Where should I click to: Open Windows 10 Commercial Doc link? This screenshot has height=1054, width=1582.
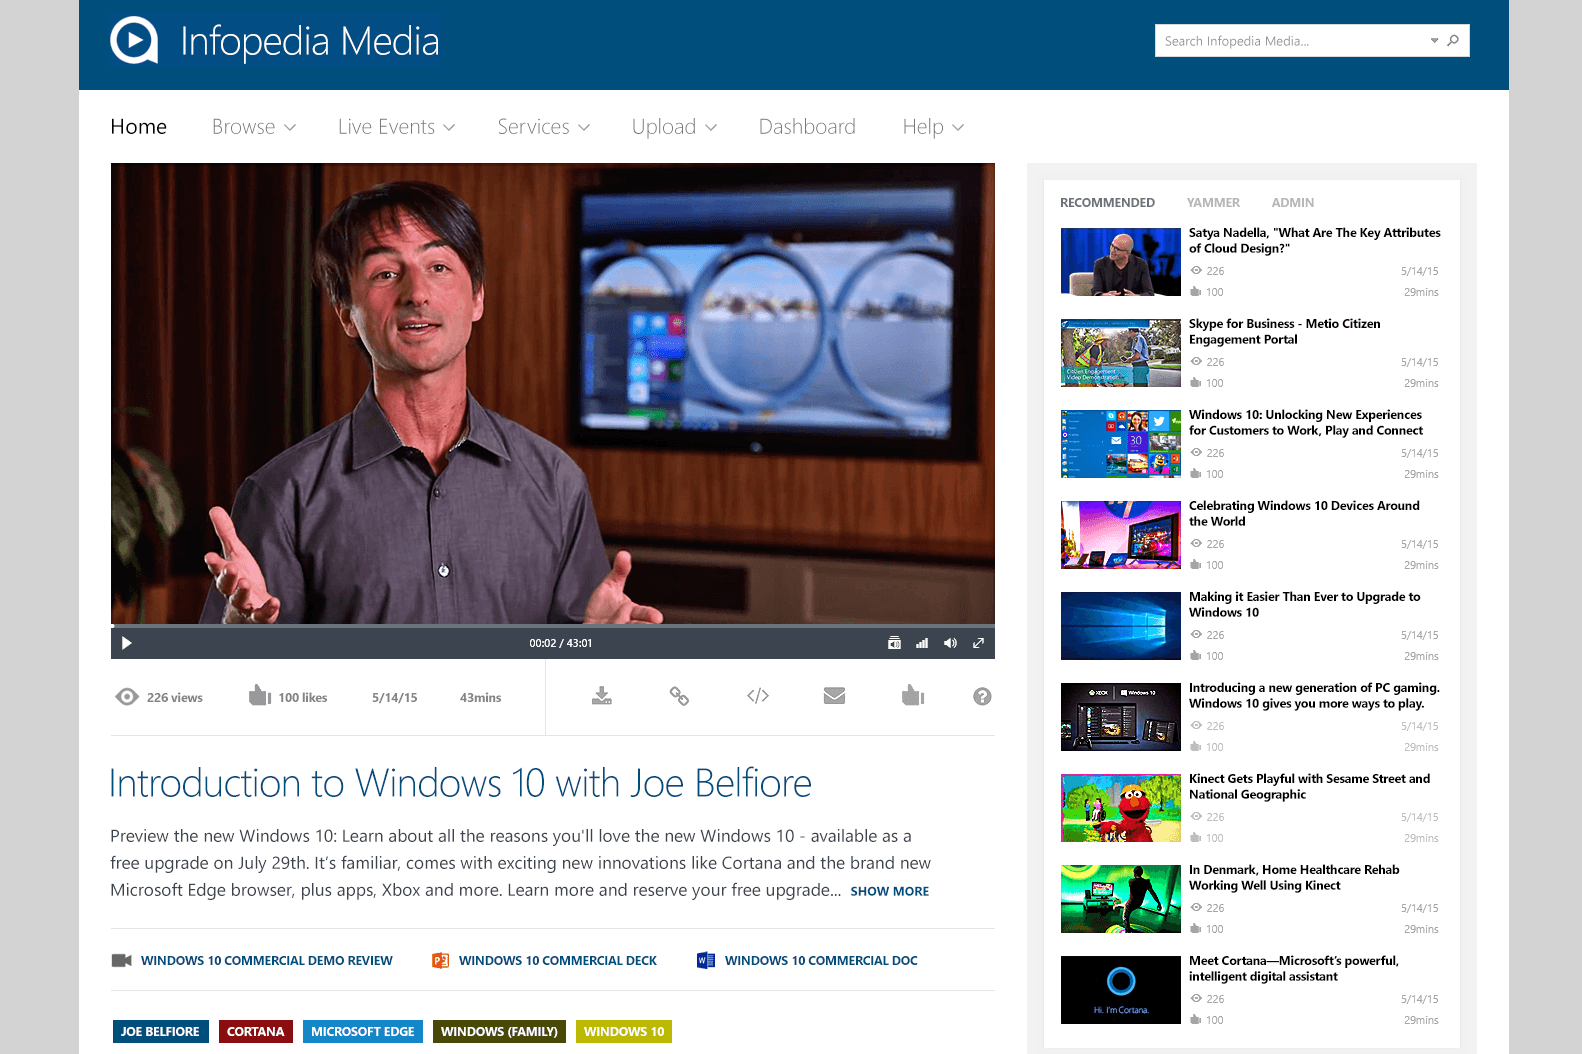point(821,961)
